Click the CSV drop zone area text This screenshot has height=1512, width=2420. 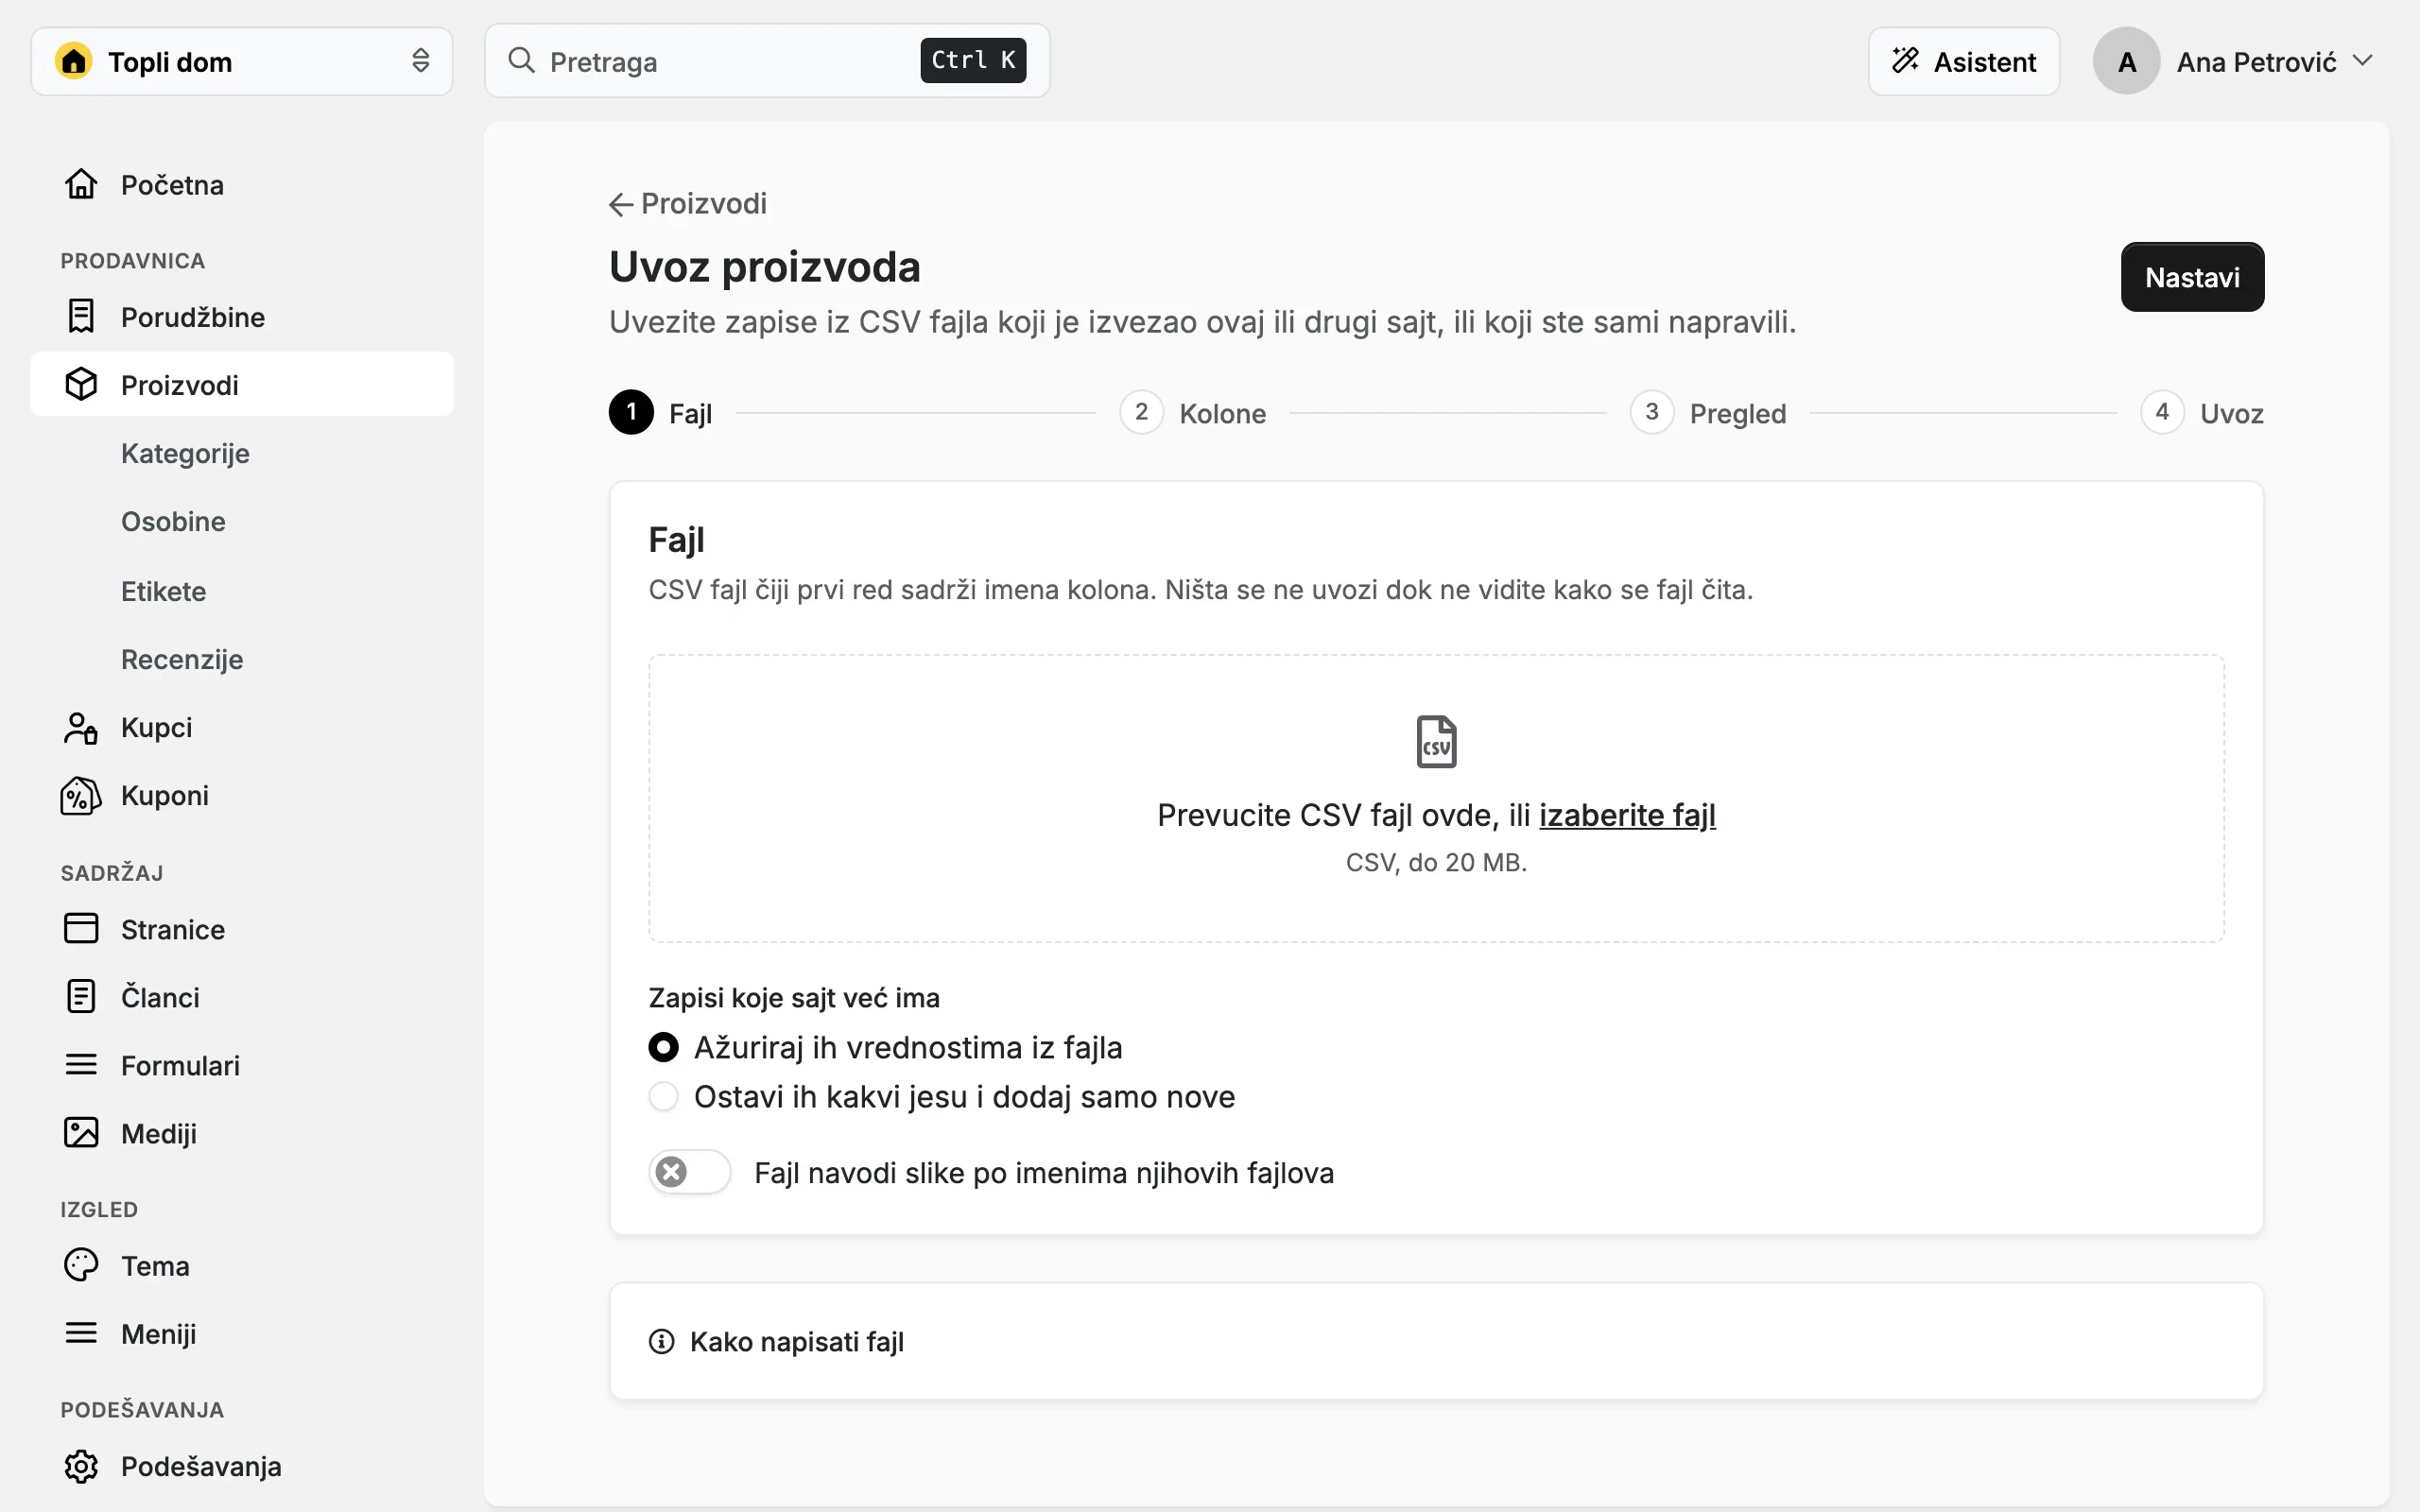click(1436, 815)
